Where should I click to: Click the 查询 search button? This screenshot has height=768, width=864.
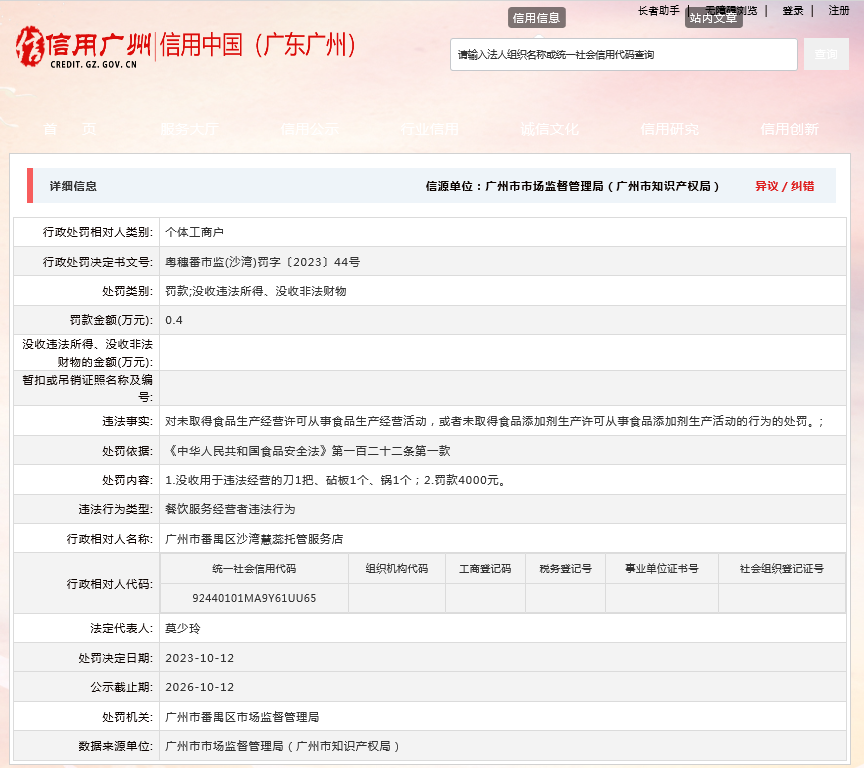(x=826, y=54)
